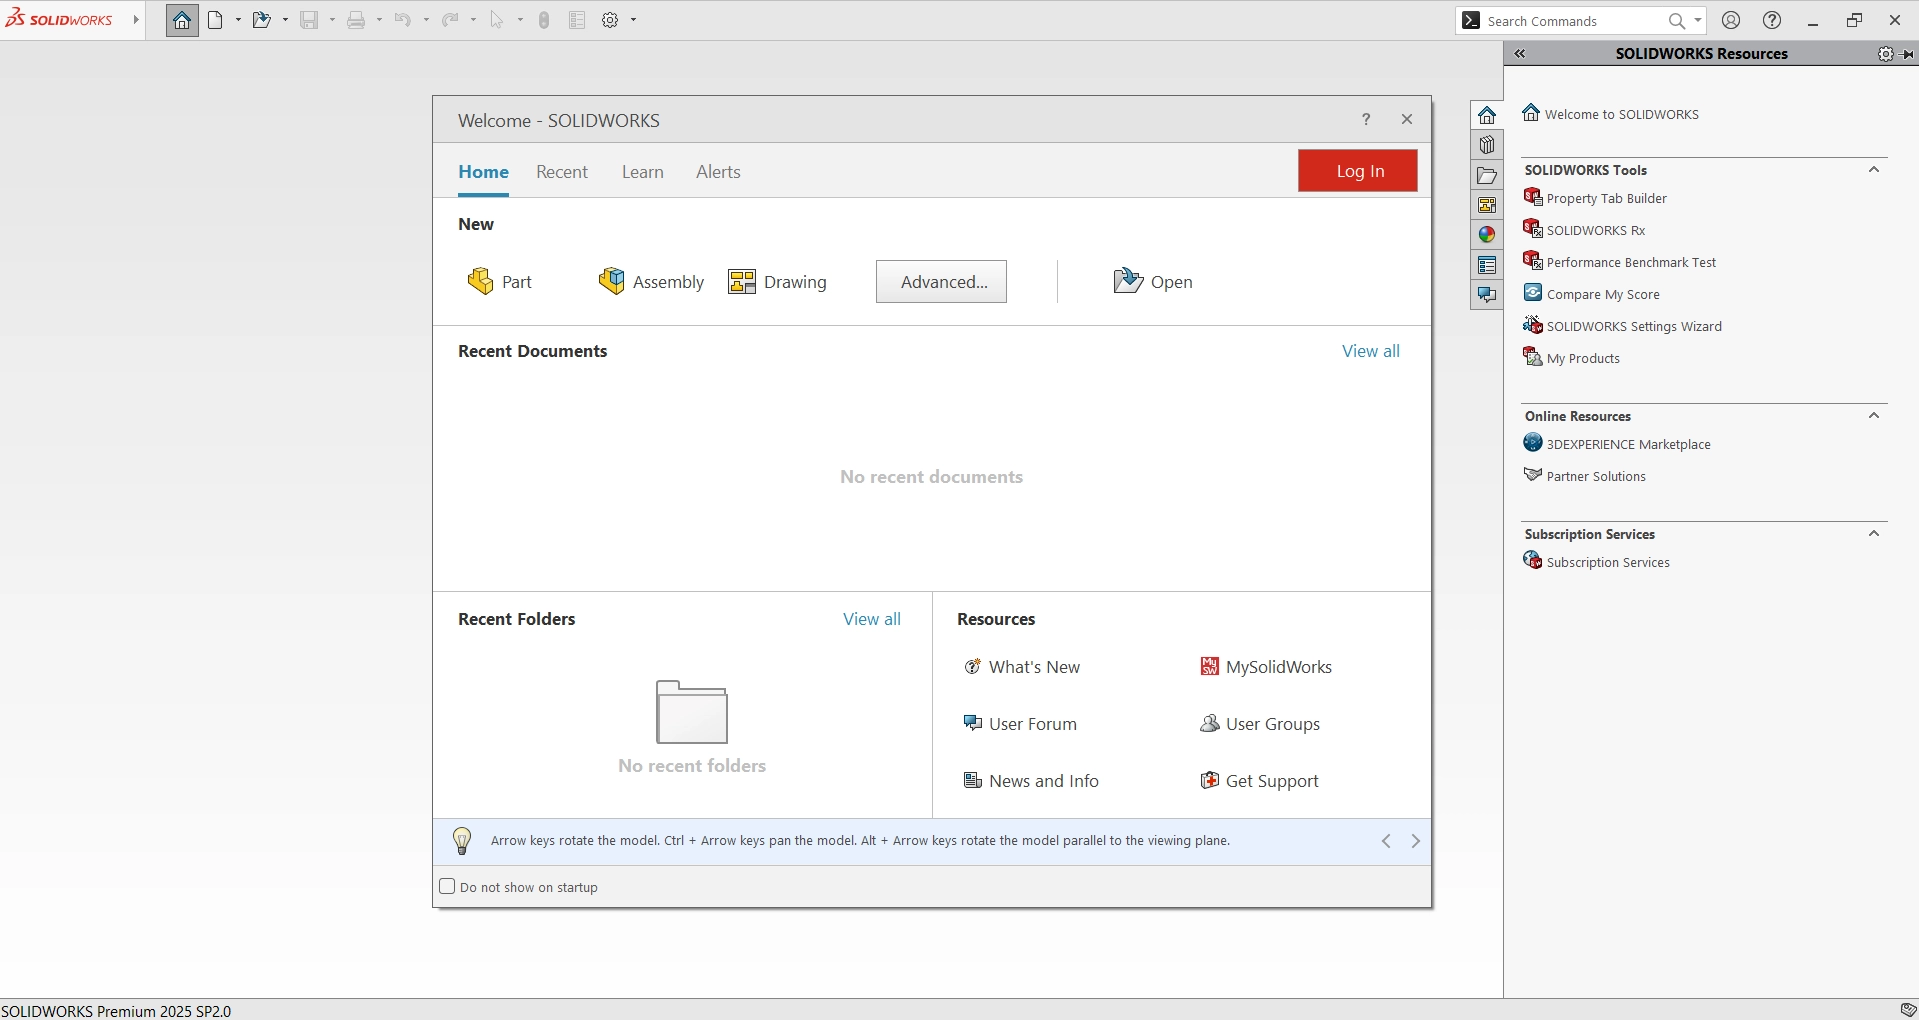Image resolution: width=1919 pixels, height=1020 pixels.
Task: Click the Select cursor toolbar icon
Action: [x=497, y=20]
